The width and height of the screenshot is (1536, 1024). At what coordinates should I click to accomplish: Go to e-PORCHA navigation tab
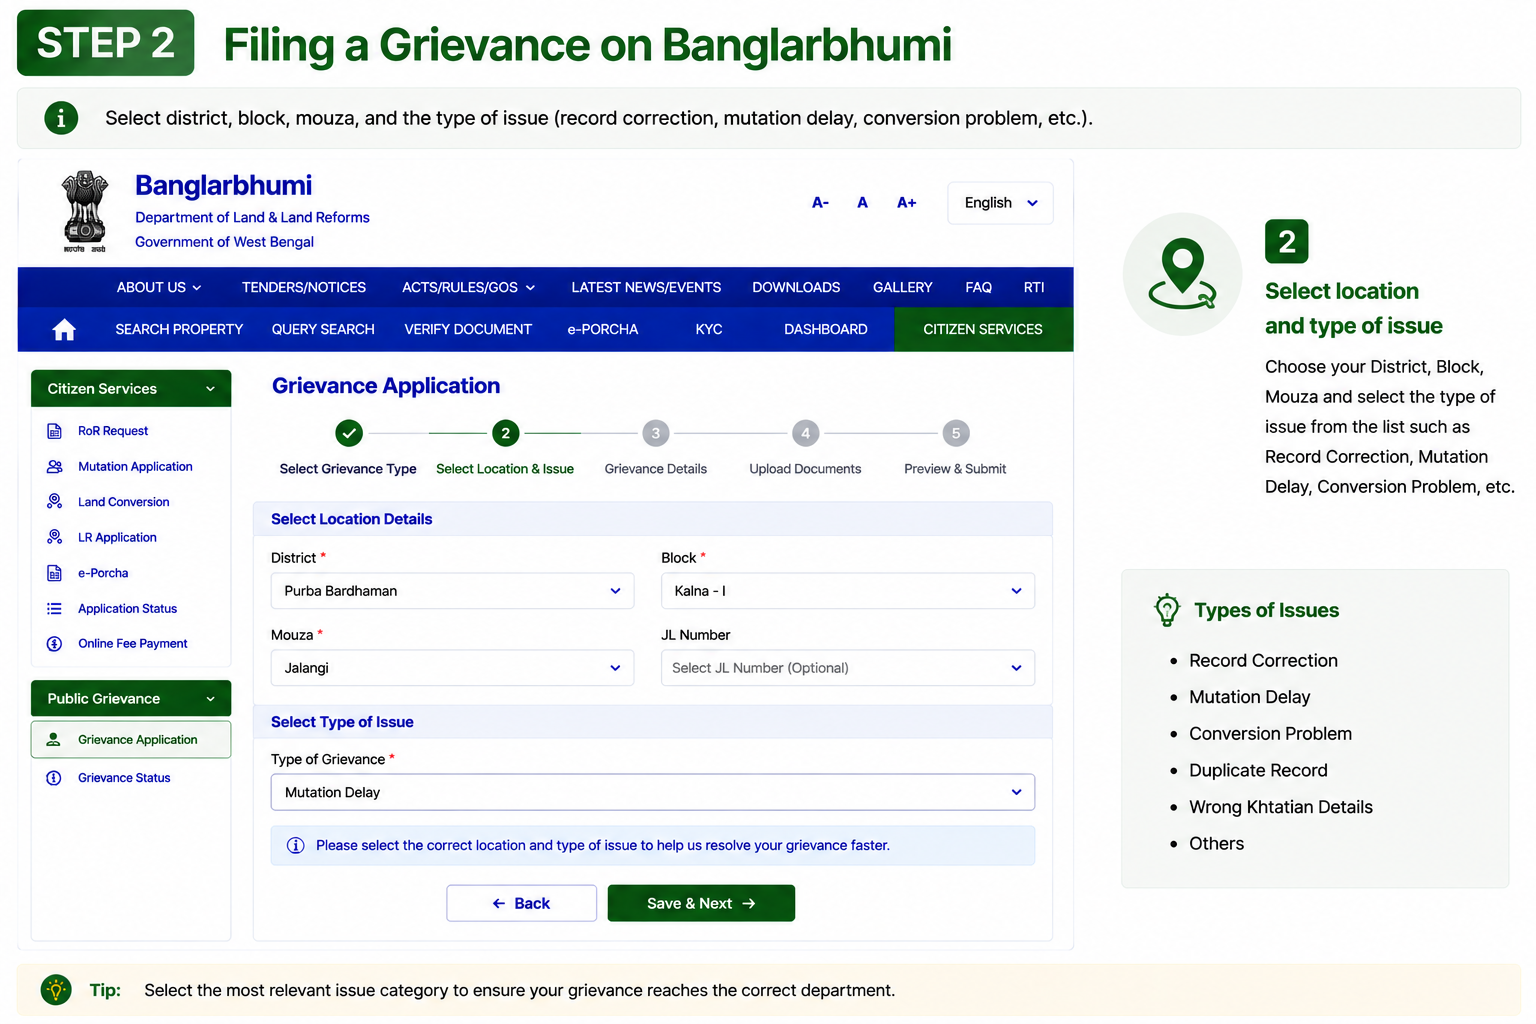click(x=603, y=329)
